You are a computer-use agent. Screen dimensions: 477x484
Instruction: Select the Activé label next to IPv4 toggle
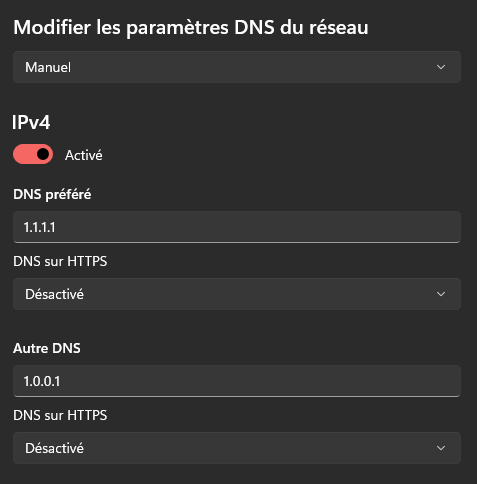coord(84,155)
